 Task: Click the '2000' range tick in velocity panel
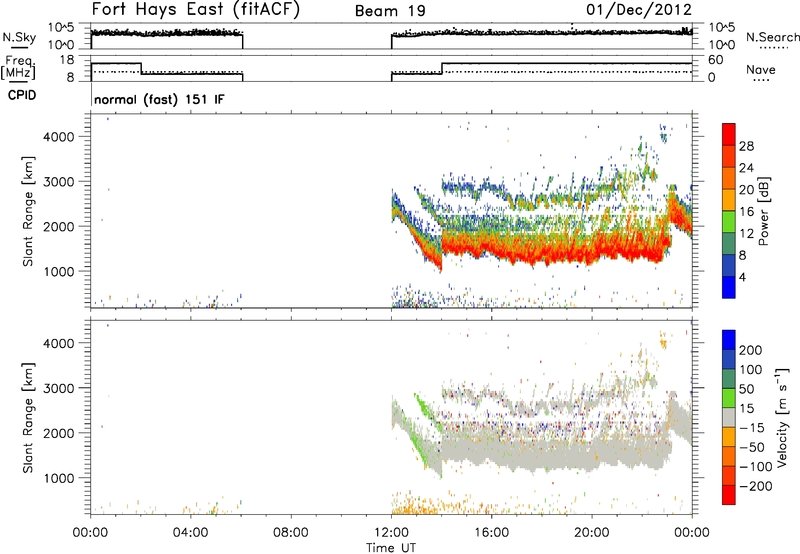(58, 433)
